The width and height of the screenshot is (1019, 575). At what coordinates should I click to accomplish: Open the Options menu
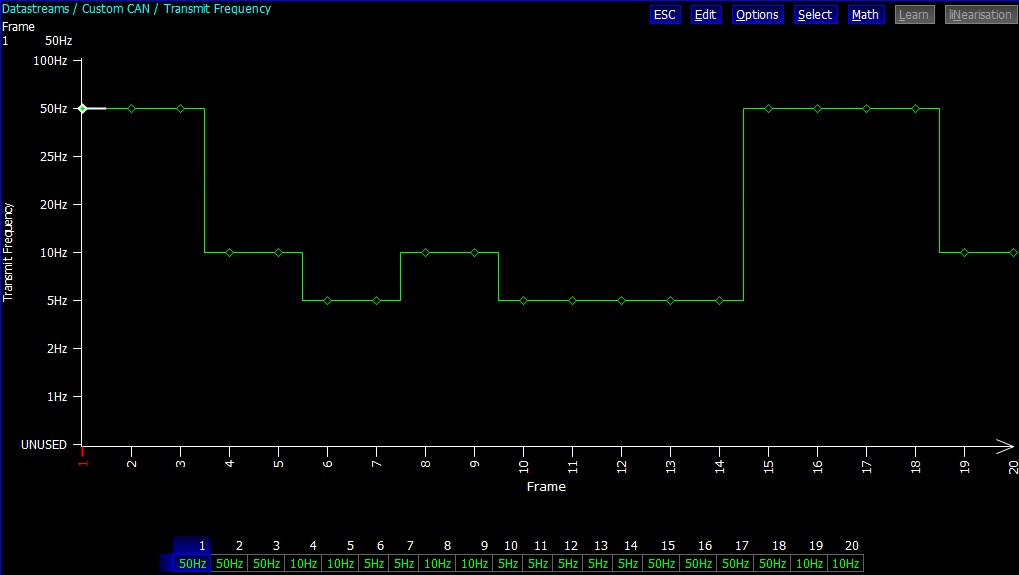pyautogui.click(x=757, y=15)
